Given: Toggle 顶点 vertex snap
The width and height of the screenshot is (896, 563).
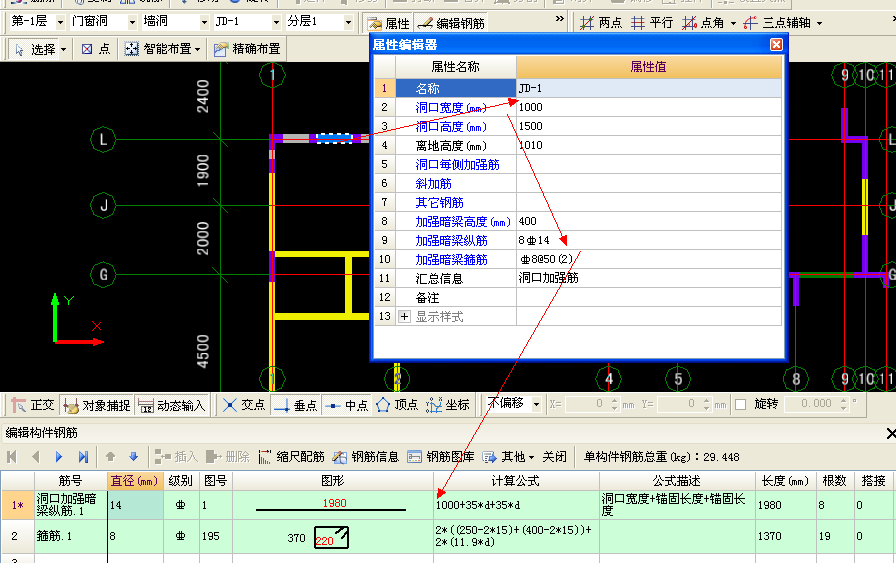Looking at the screenshot, I should point(397,405).
